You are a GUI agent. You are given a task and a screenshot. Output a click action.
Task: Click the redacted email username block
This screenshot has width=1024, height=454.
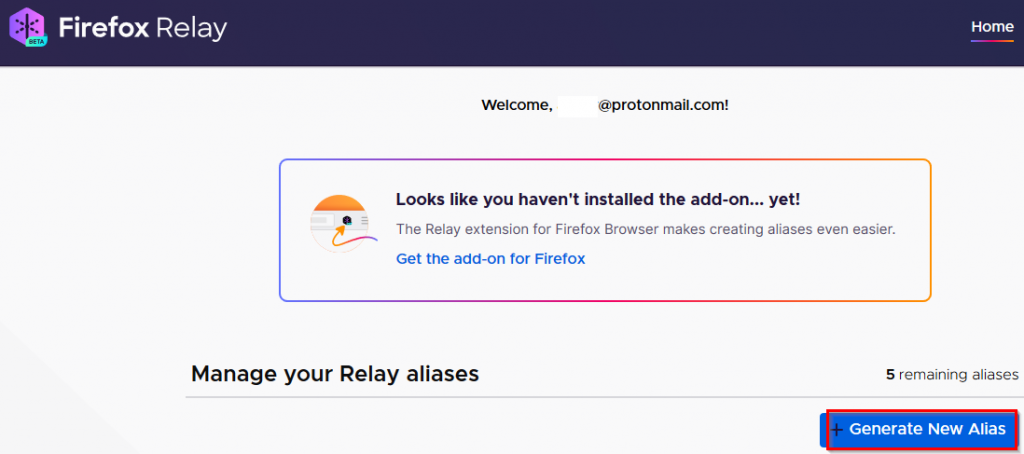pyautogui.click(x=578, y=105)
